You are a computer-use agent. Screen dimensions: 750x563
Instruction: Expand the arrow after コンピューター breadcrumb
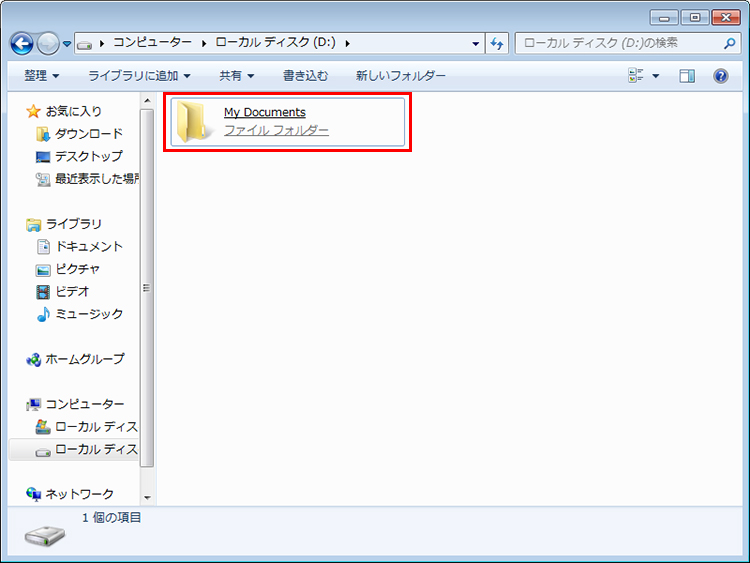[x=204, y=44]
